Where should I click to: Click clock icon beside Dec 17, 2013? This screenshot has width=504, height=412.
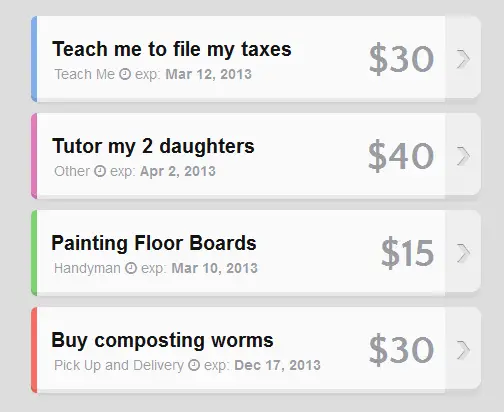coord(194,365)
